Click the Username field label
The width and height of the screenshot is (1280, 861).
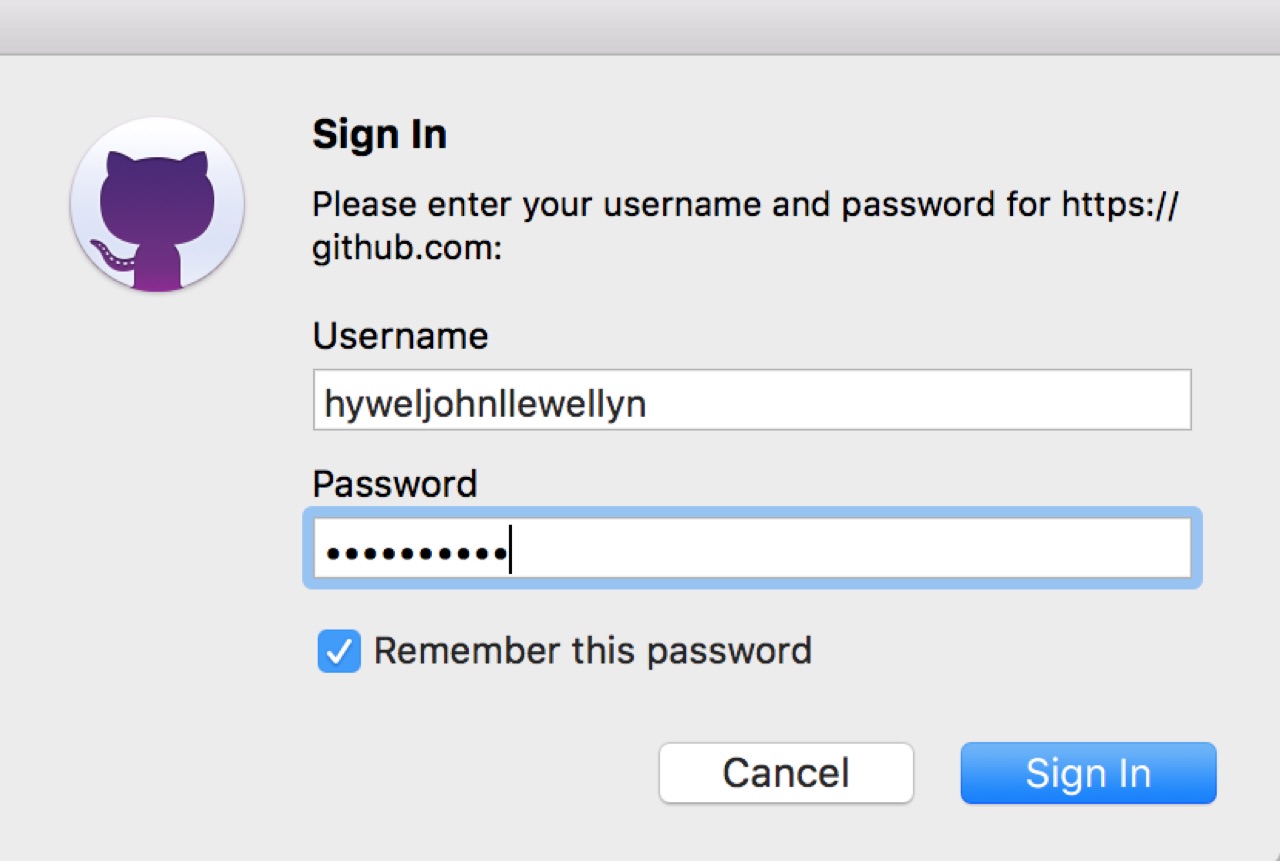[x=400, y=336]
